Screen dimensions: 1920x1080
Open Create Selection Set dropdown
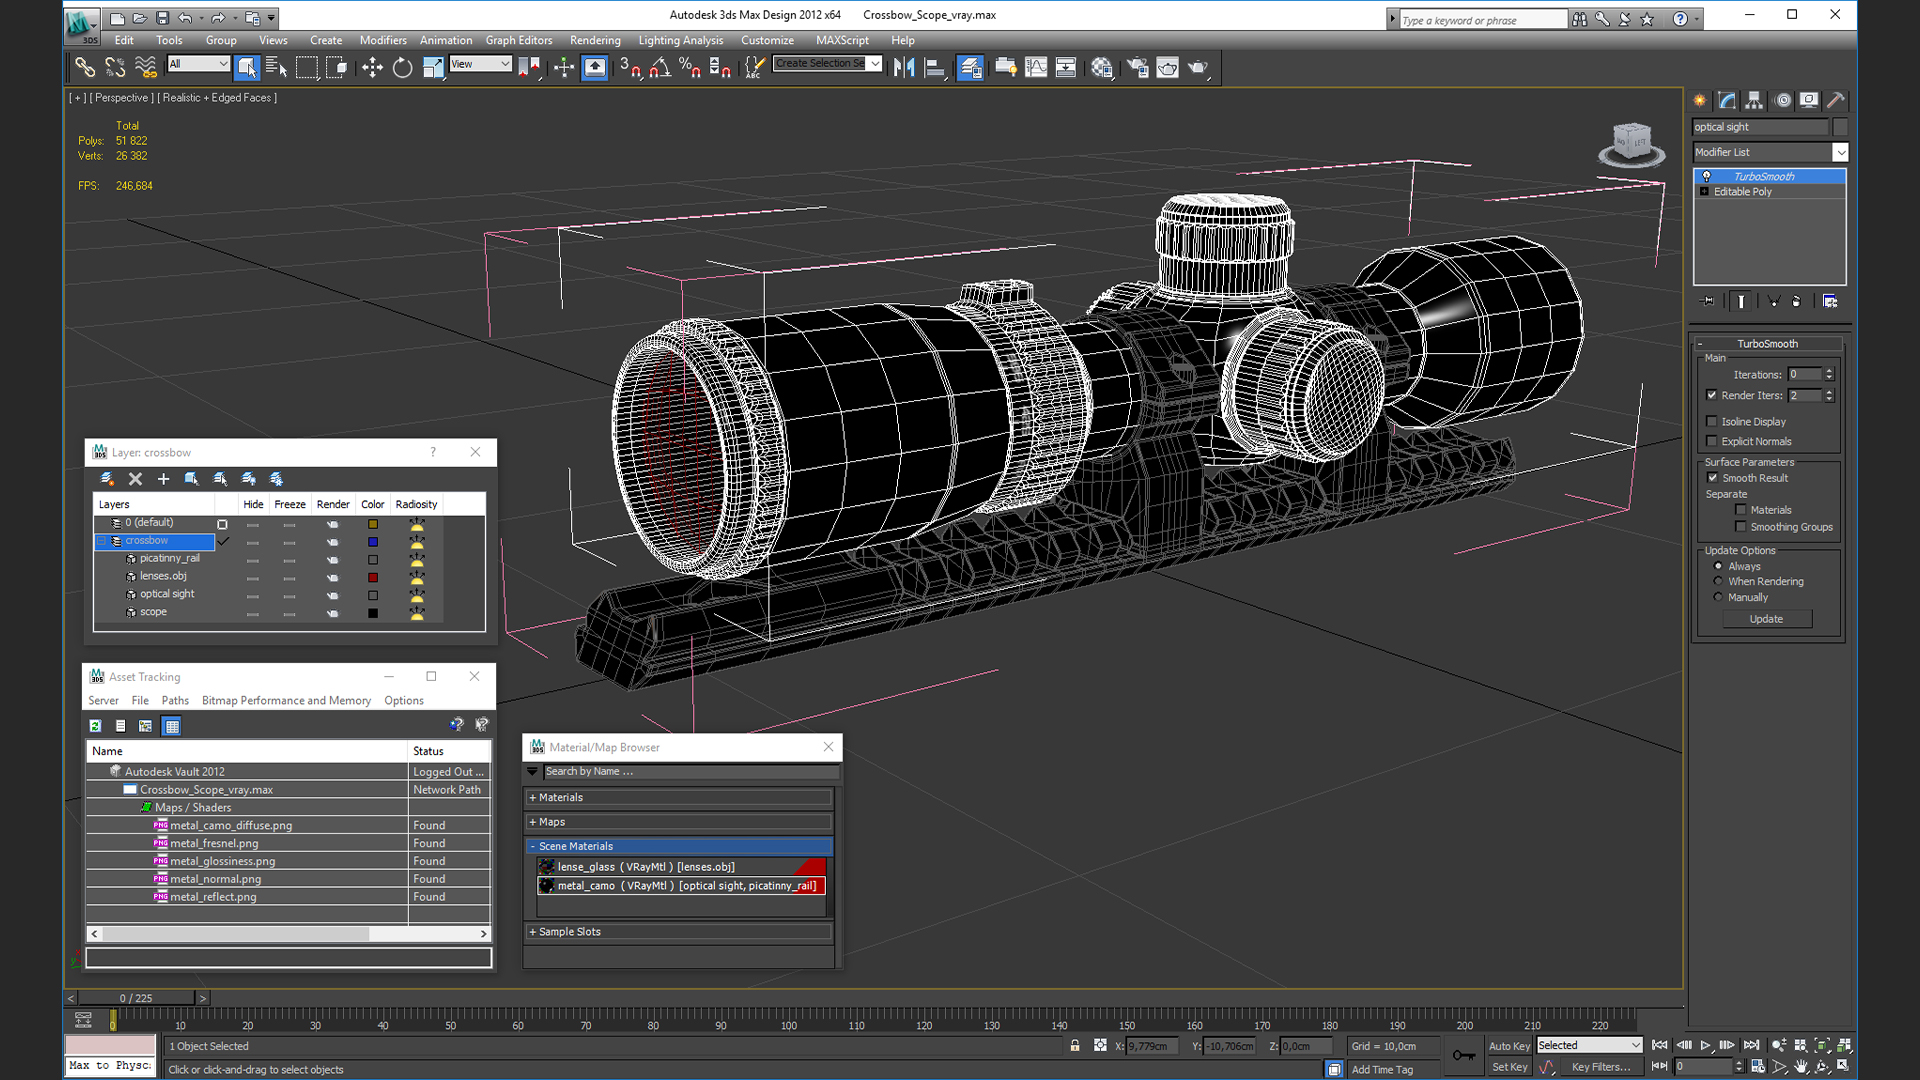875,63
